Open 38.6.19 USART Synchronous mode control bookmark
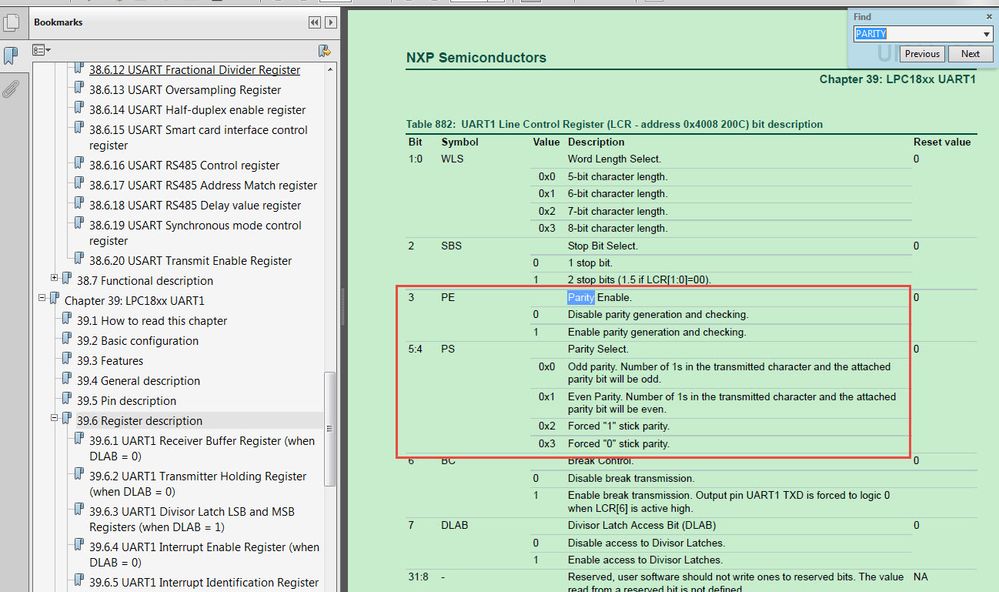 (x=195, y=233)
